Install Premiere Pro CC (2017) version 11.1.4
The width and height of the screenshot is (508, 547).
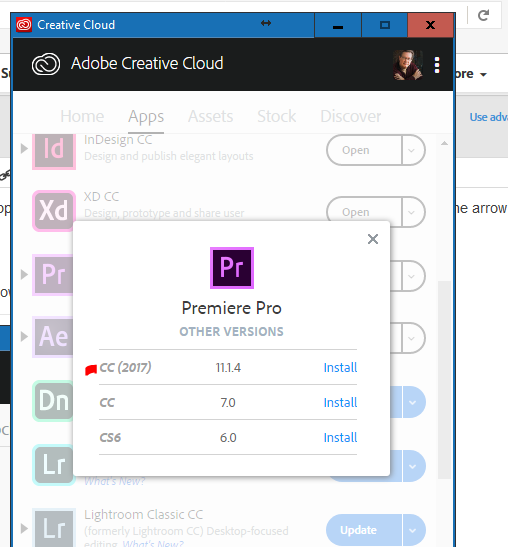click(x=340, y=367)
